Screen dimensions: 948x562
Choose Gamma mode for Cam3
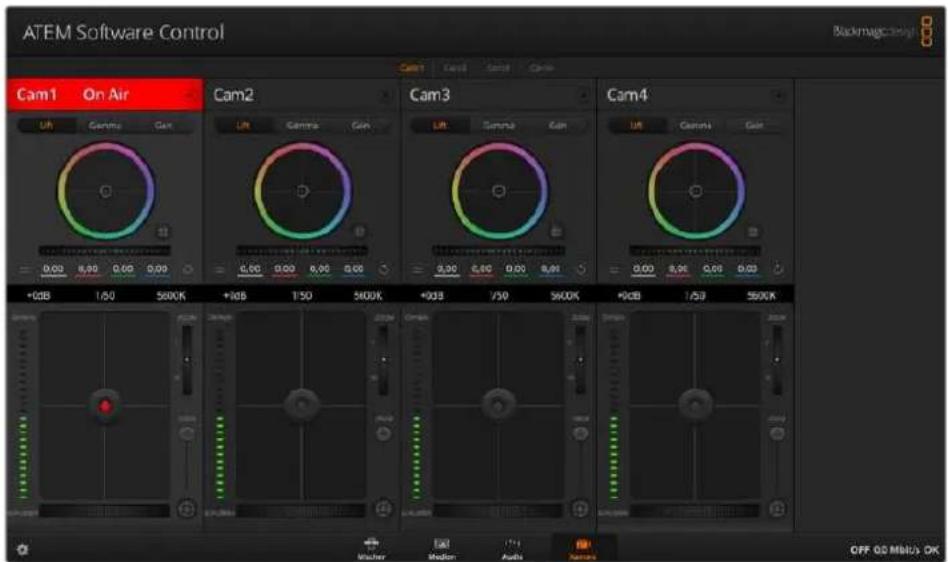point(499,125)
